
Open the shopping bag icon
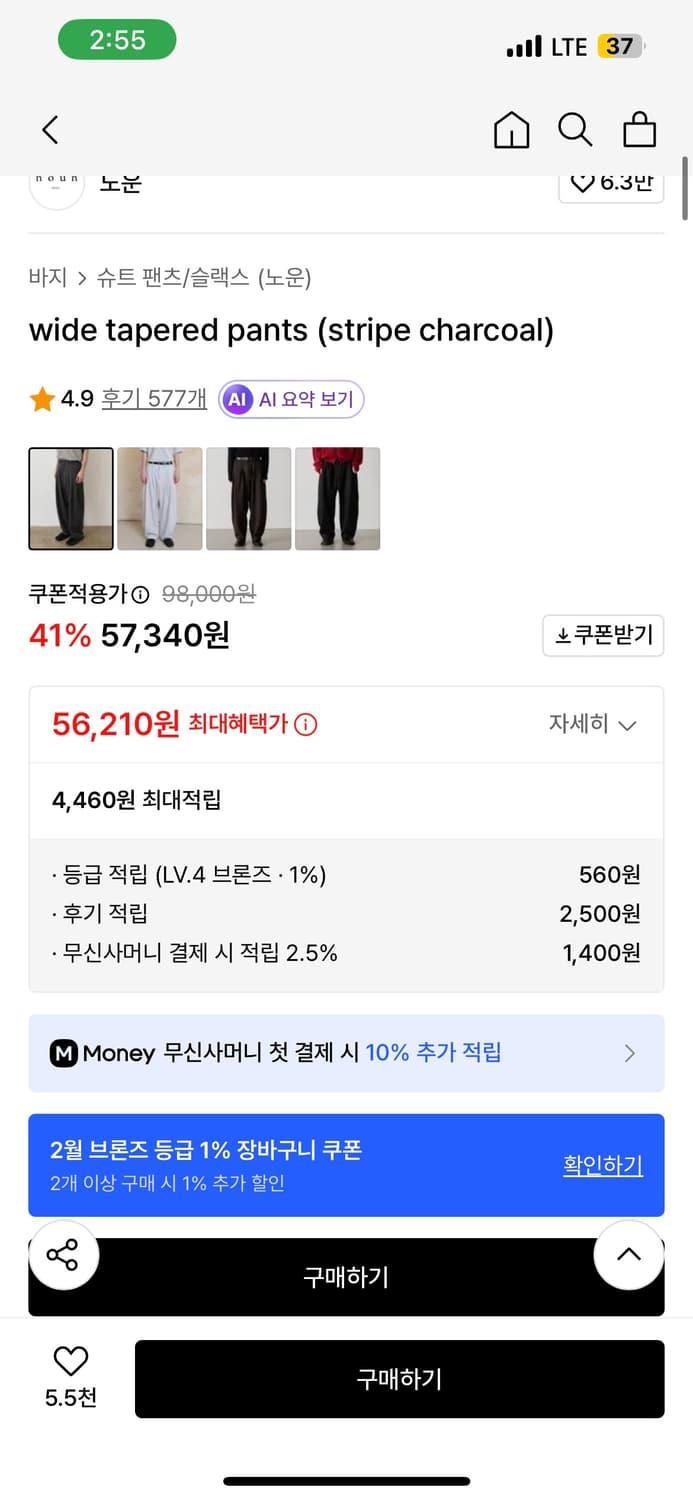tap(640, 129)
